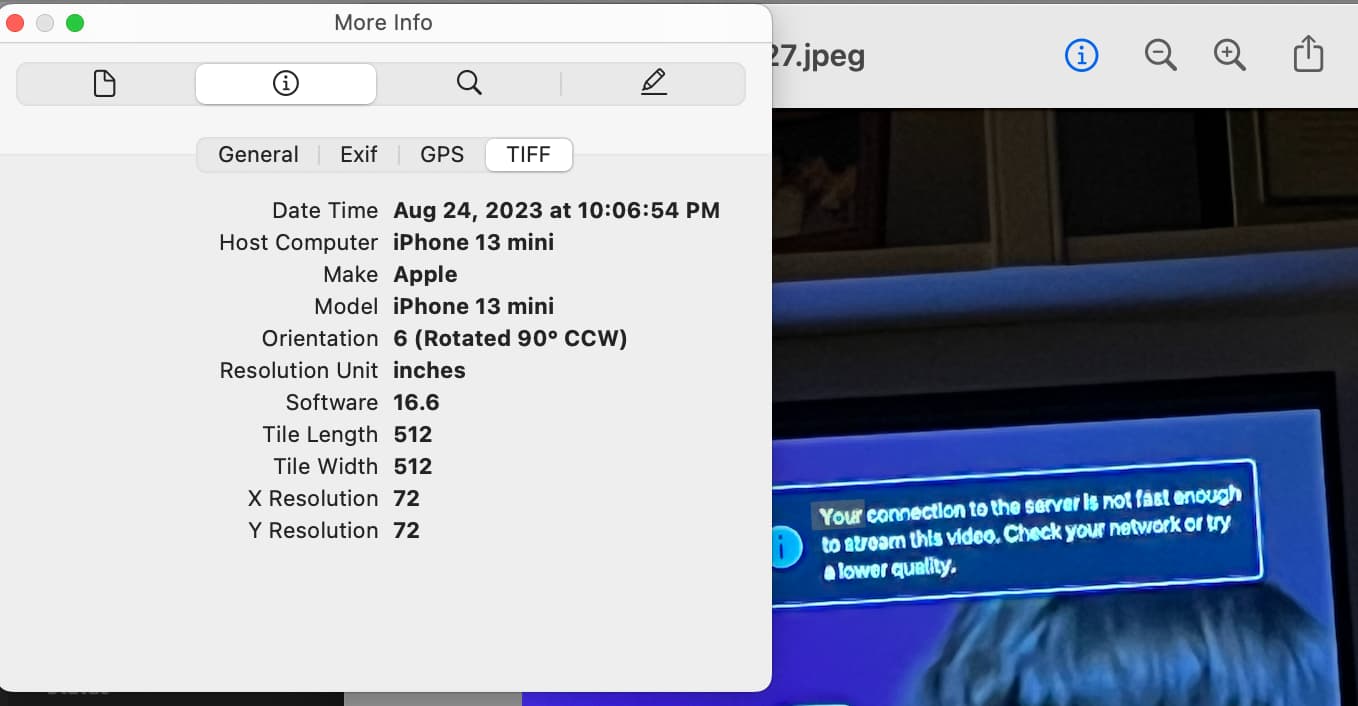Viewport: 1358px width, 706px height.
Task: Click the Tile Length label
Action: click(320, 434)
